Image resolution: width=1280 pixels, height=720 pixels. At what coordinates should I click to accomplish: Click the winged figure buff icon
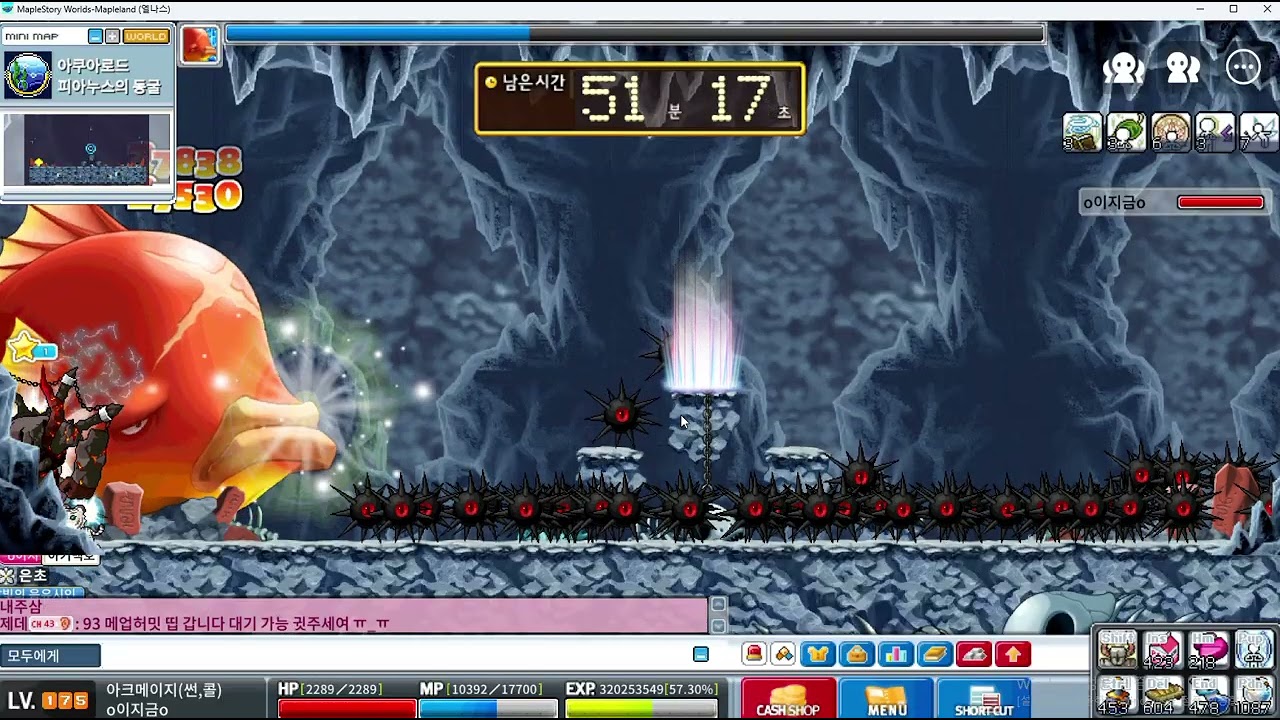[x=1258, y=132]
